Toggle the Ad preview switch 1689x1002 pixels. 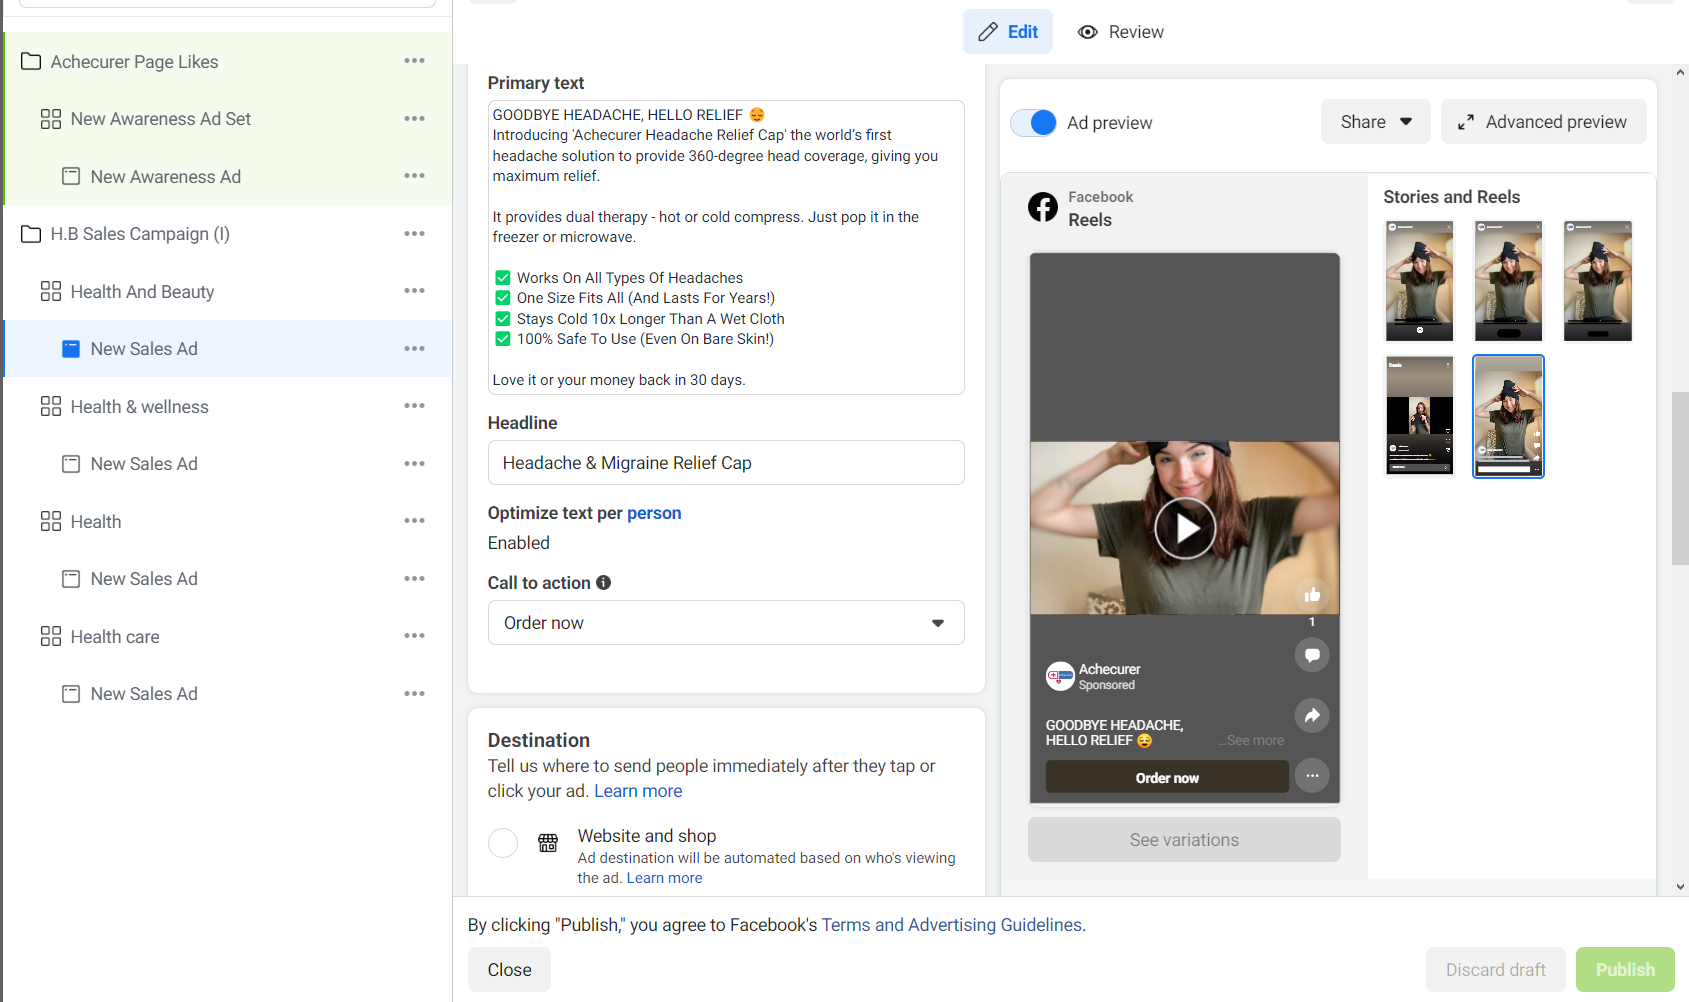1033,122
